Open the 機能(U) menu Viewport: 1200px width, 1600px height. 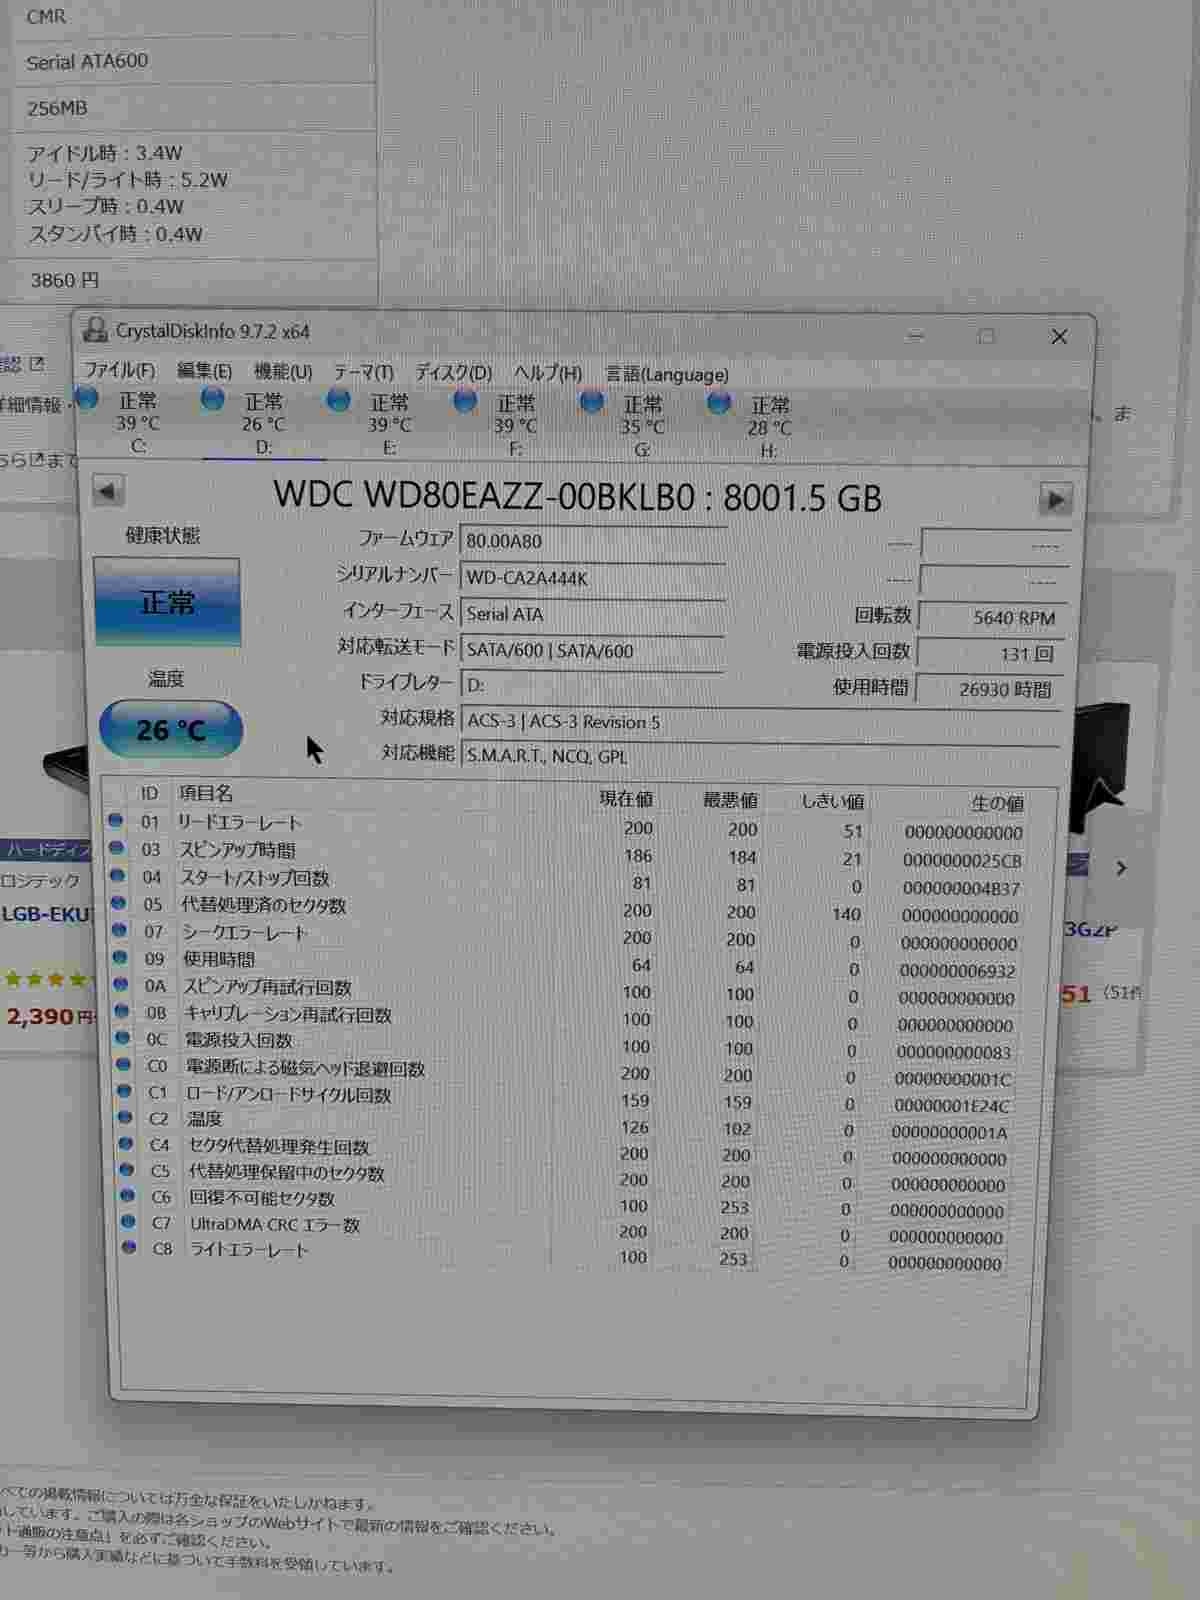tap(283, 372)
